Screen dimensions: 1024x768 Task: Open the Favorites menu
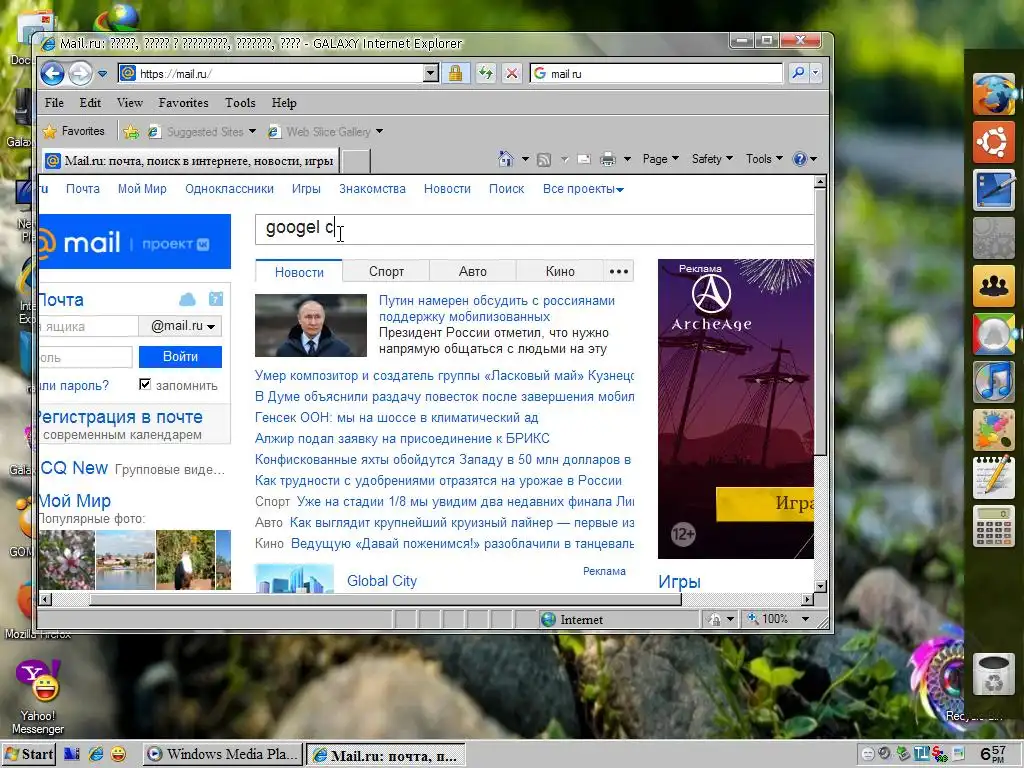click(x=184, y=103)
